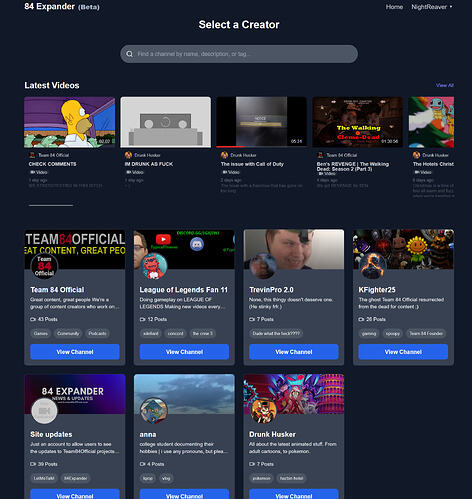Viewport: 472px width, 499px height.
Task: Focus the Find a channel search field
Action: tap(239, 54)
